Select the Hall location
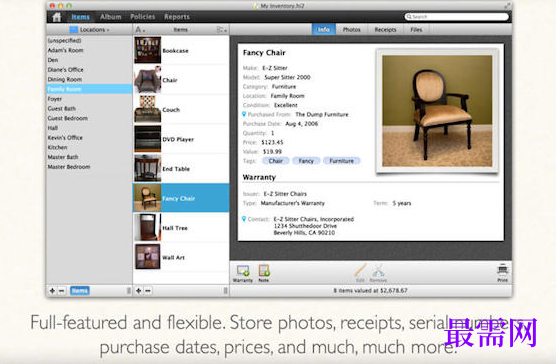 pyautogui.click(x=89, y=128)
